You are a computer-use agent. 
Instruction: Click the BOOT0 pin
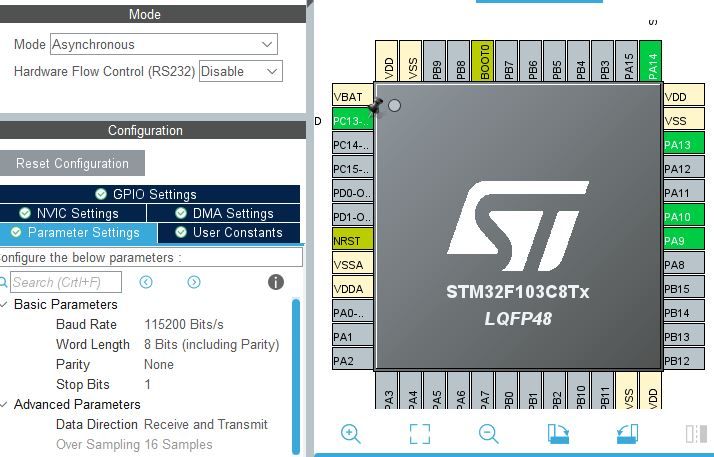(x=483, y=61)
